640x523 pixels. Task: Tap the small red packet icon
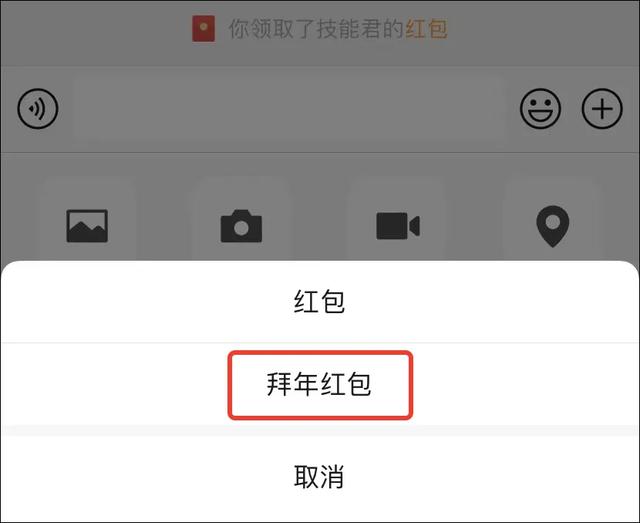tap(204, 29)
